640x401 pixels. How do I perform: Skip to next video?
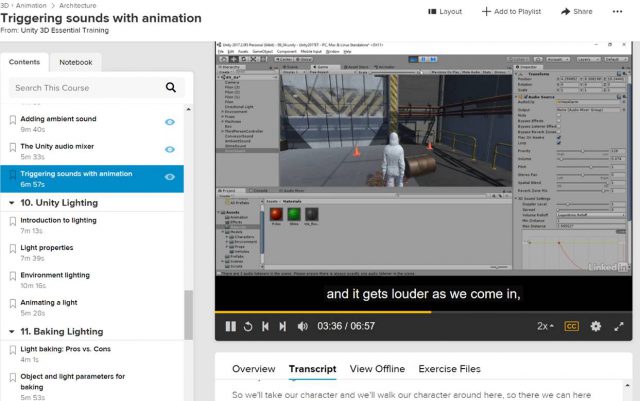282,326
